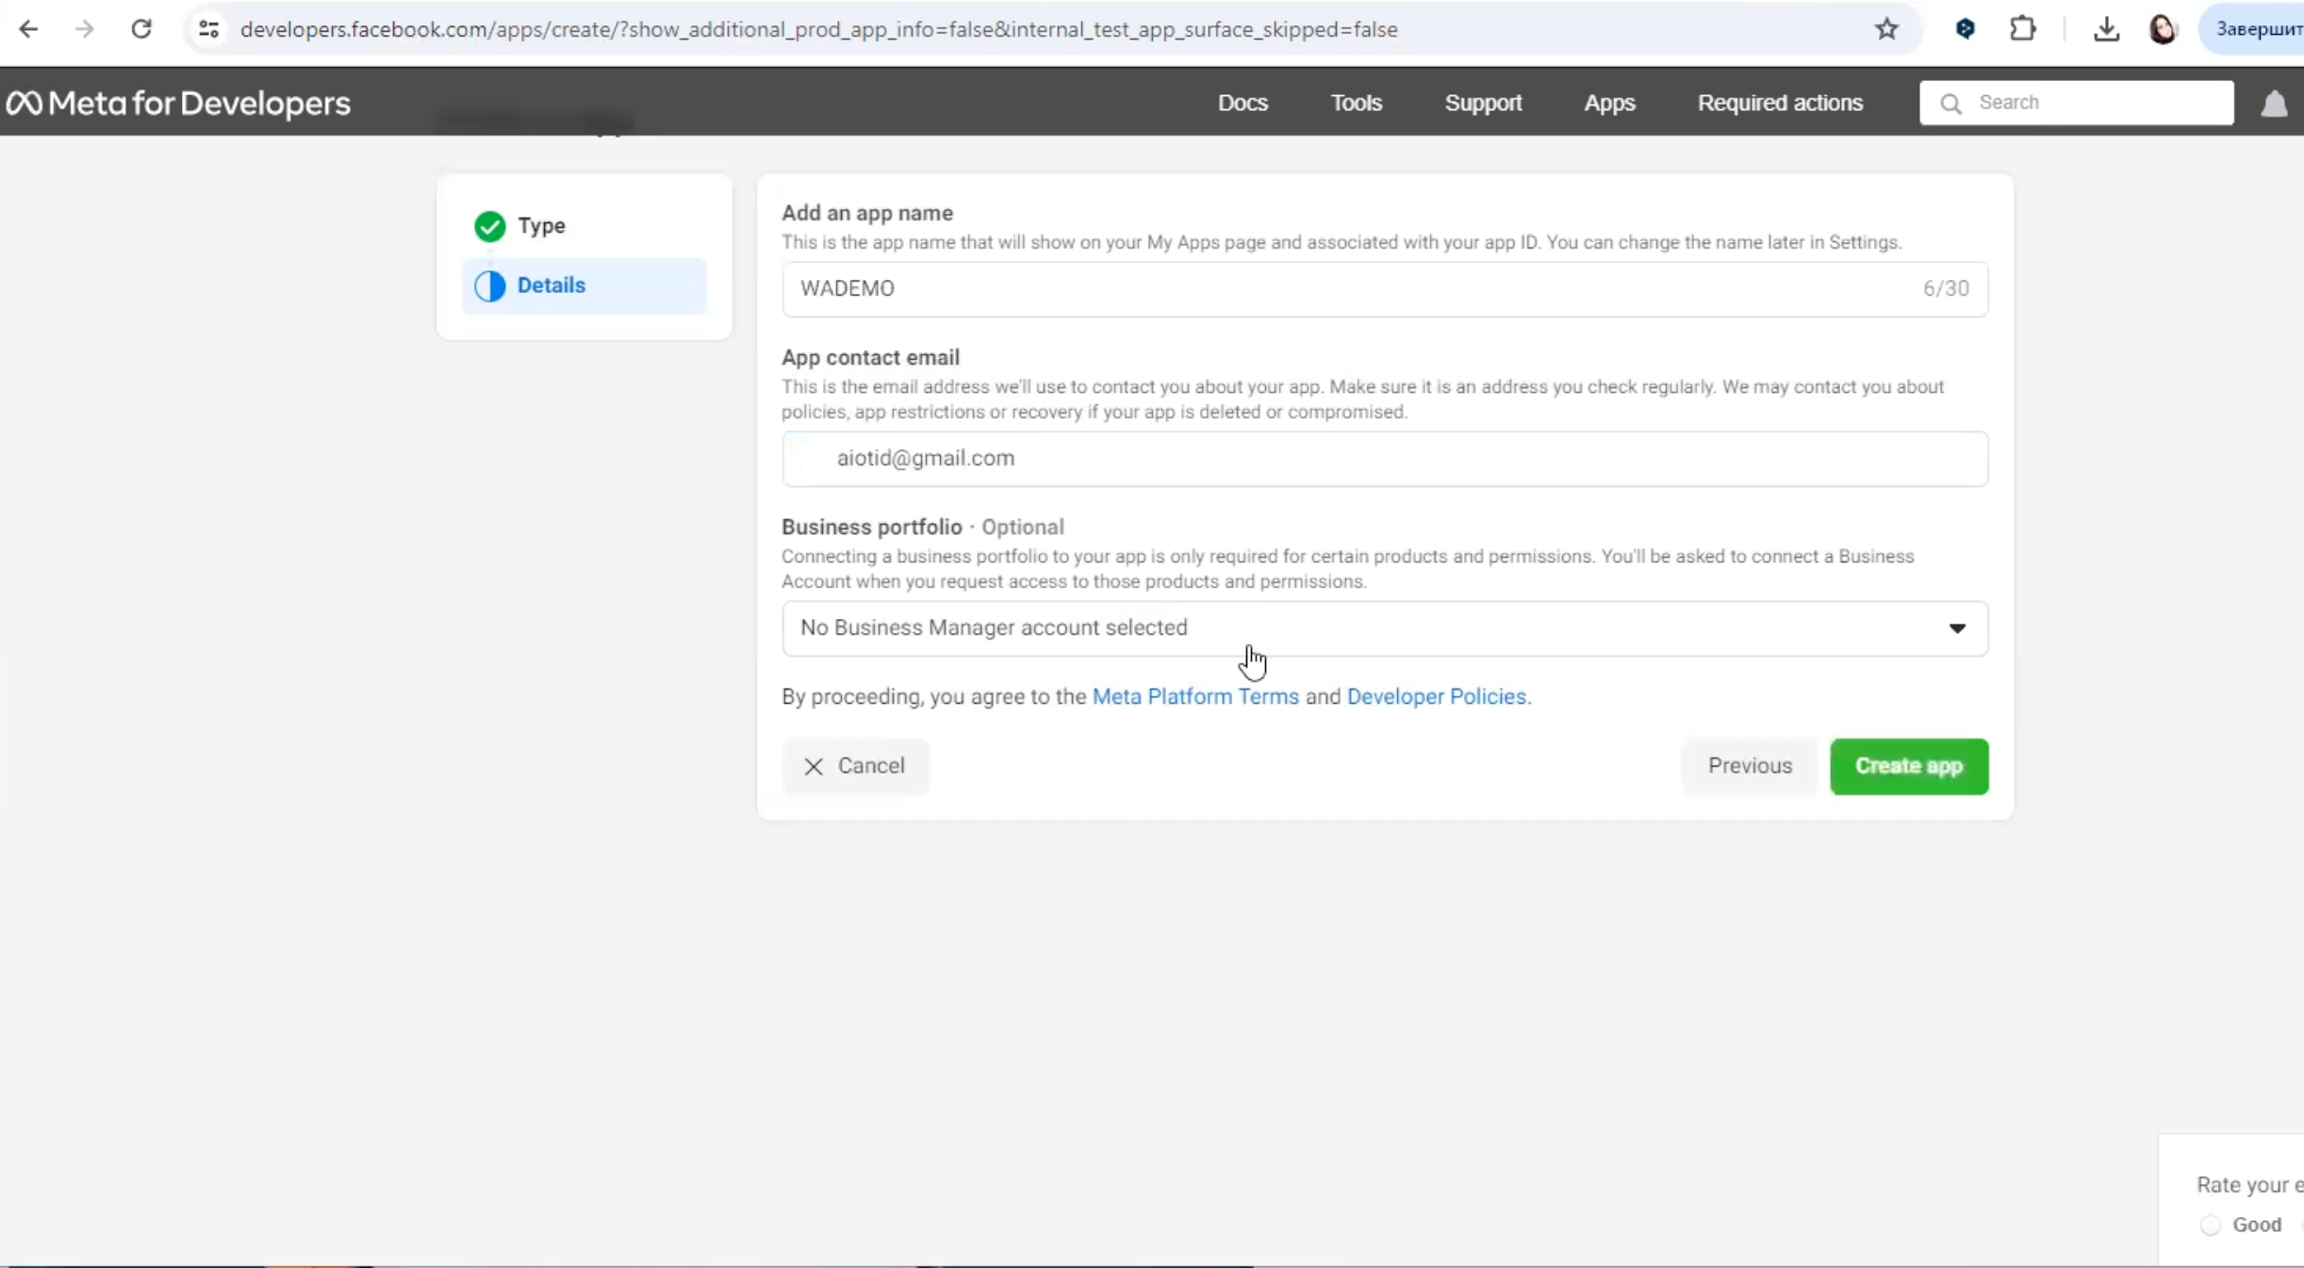The height and width of the screenshot is (1268, 2304).
Task: Click the dropdown arrow in Business portfolio
Action: 1956,628
